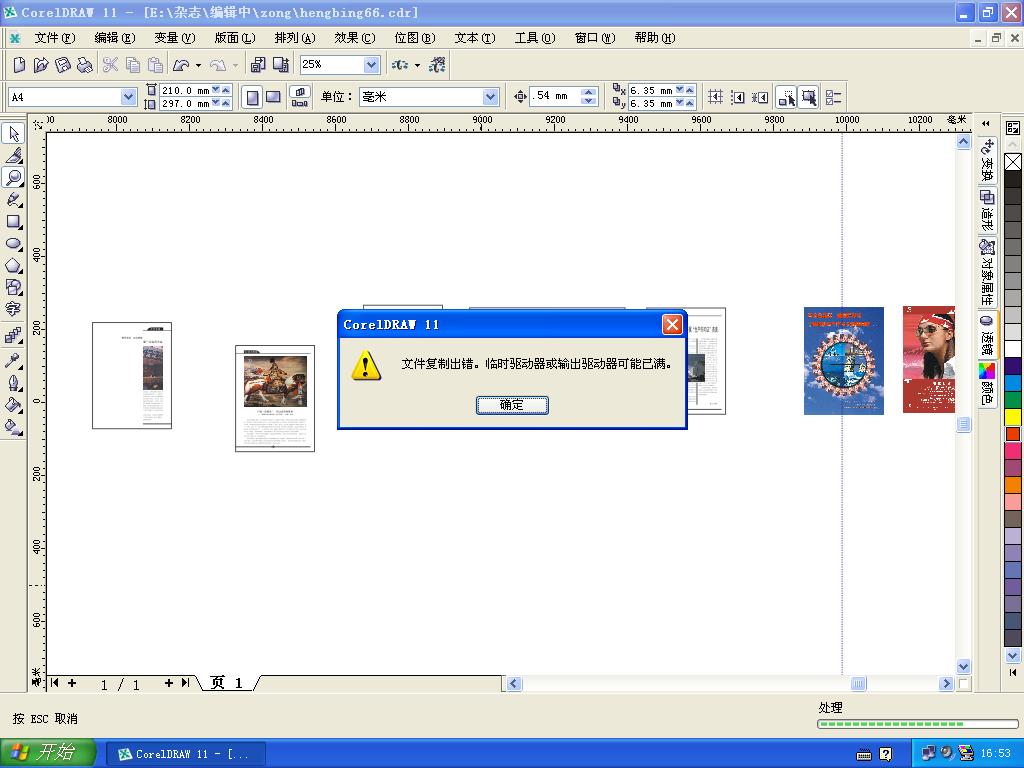Open the 文件 (File) menu
The width and height of the screenshot is (1024, 768).
[x=54, y=38]
